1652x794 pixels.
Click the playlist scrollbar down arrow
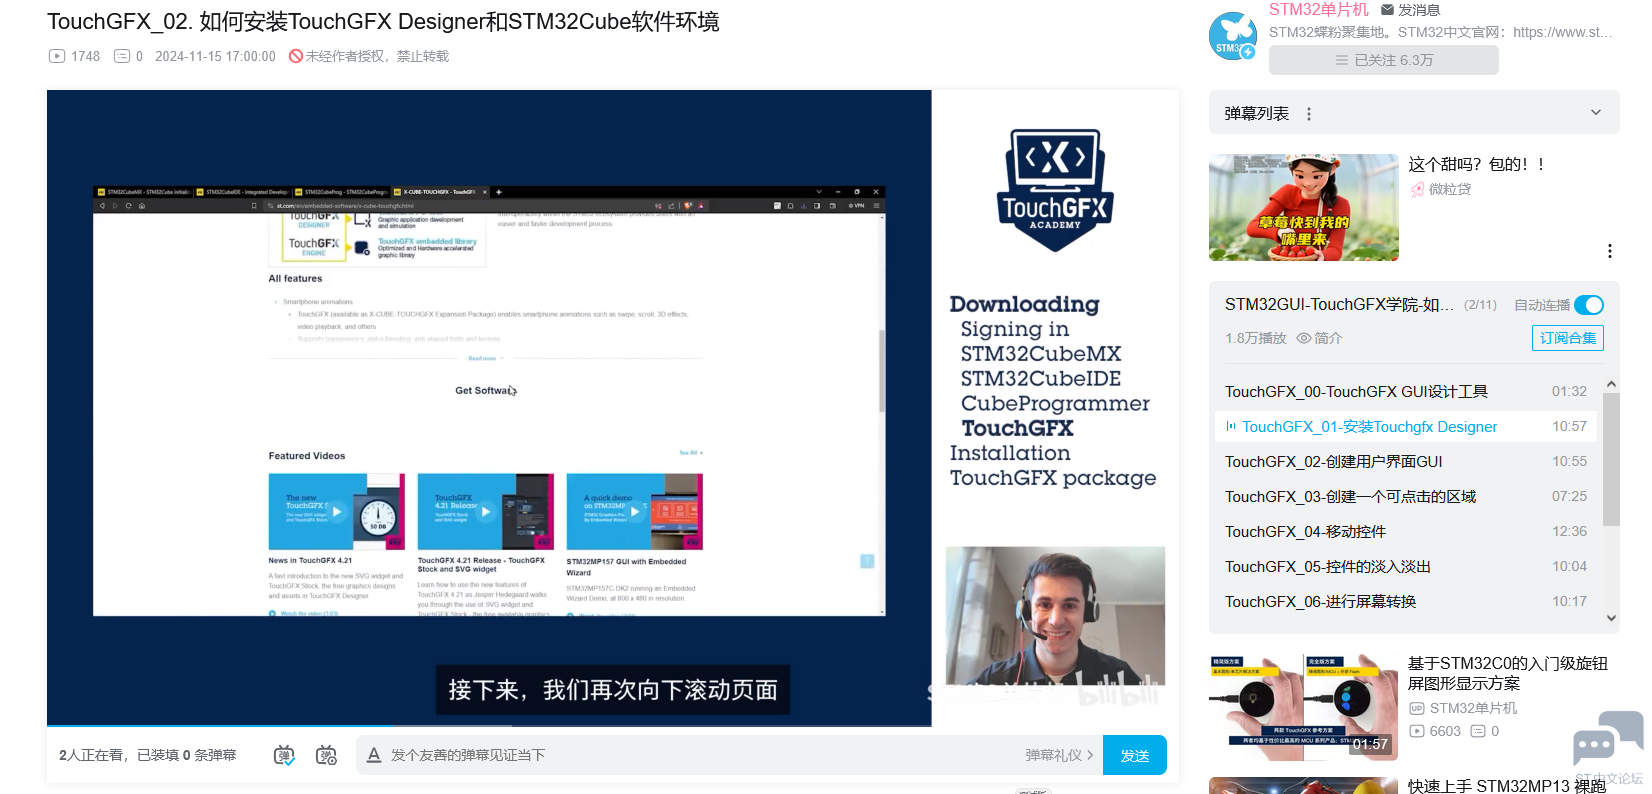1611,618
